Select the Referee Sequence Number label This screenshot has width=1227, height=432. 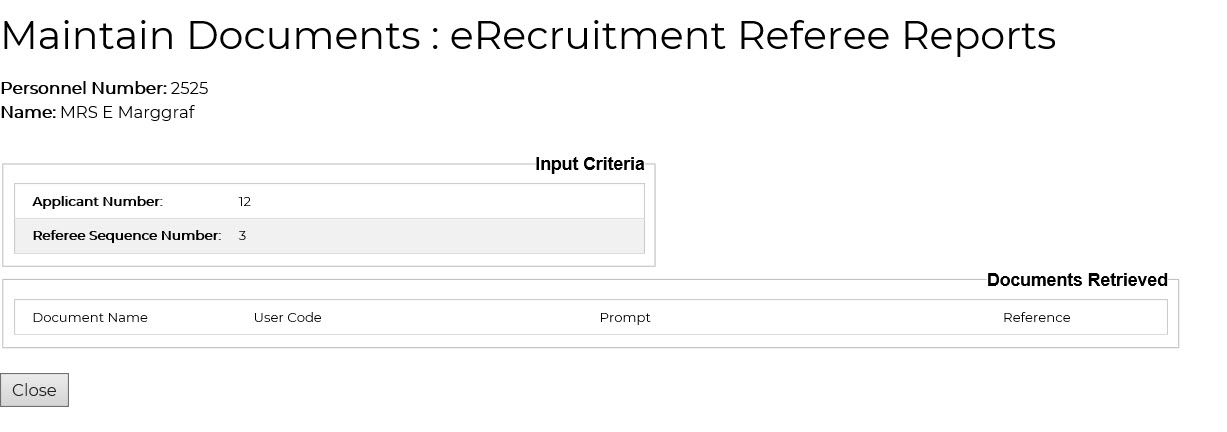126,236
